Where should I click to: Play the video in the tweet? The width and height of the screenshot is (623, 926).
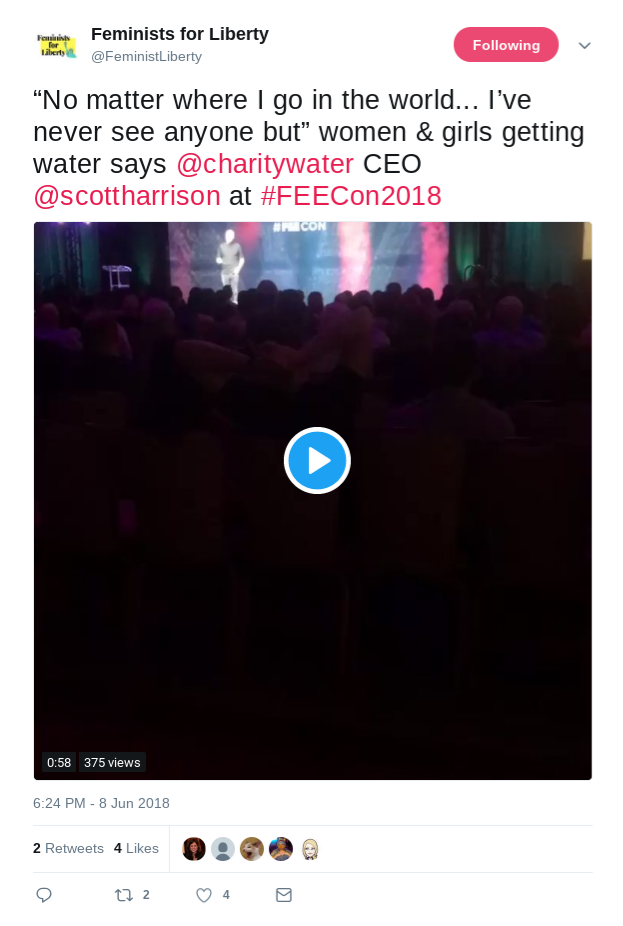click(x=317, y=461)
